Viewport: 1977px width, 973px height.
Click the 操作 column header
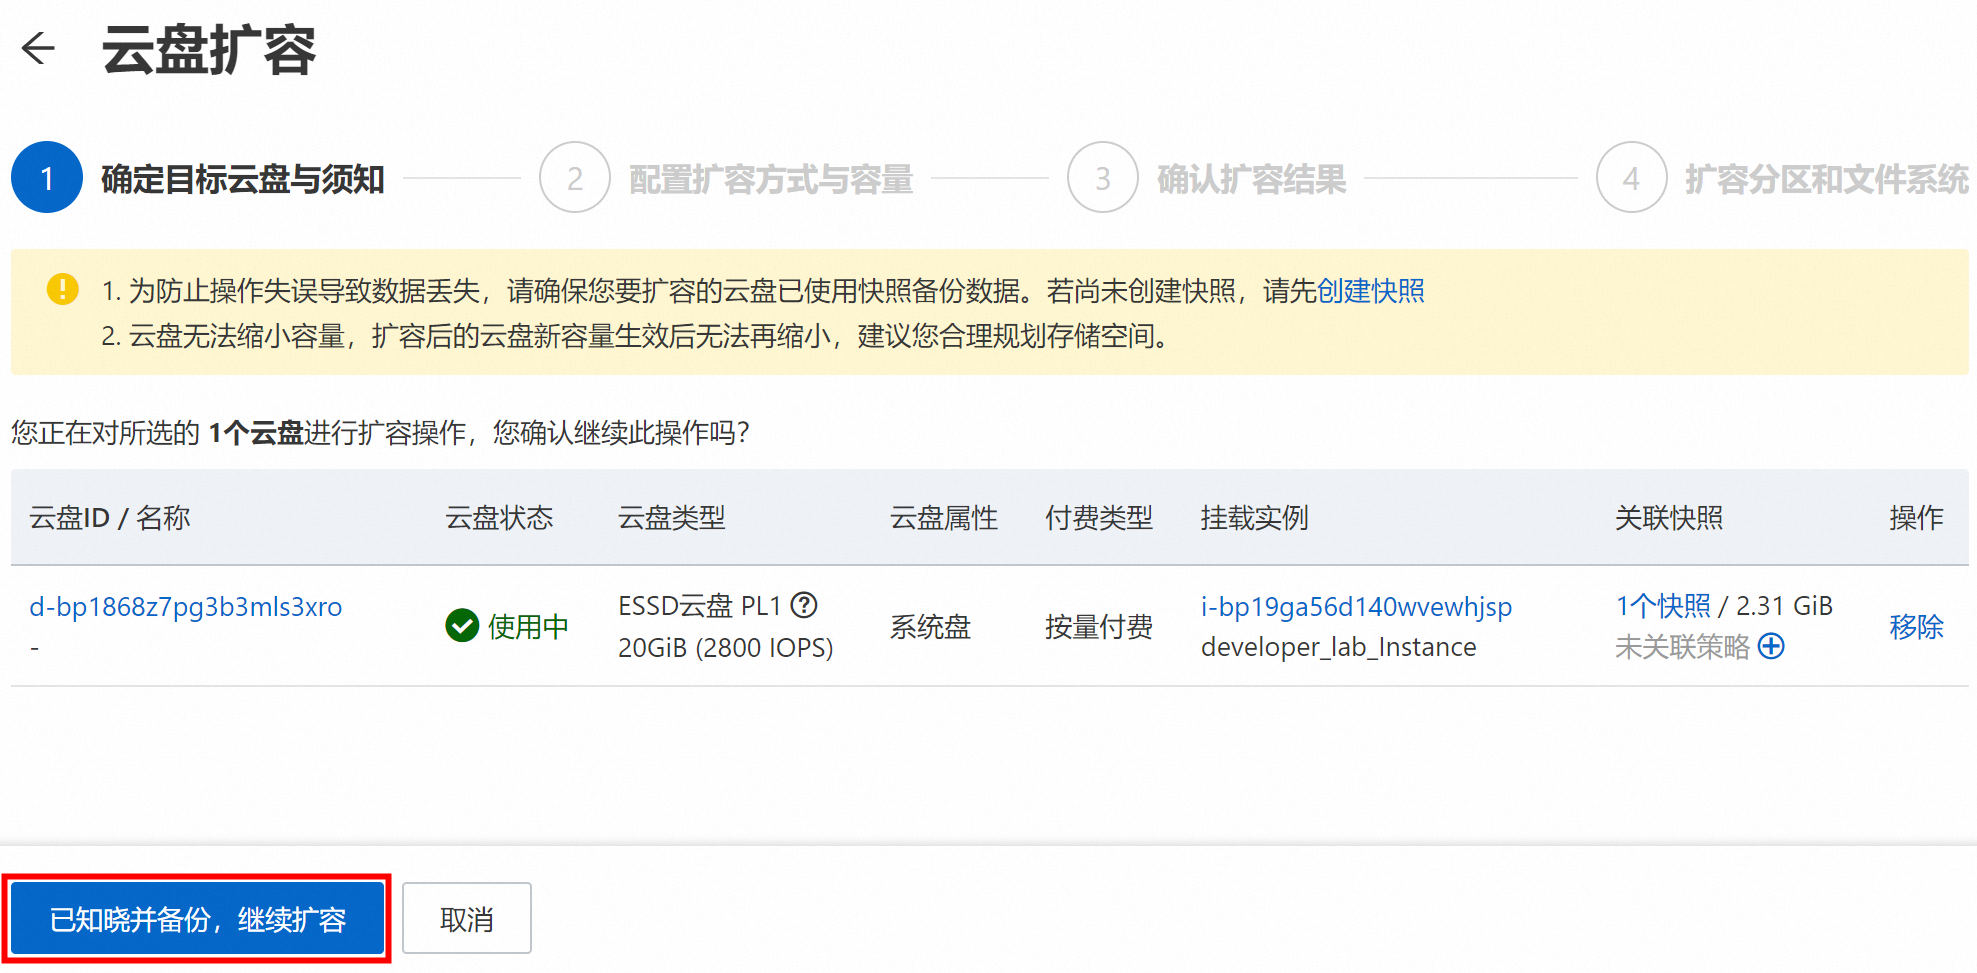pos(1916,518)
